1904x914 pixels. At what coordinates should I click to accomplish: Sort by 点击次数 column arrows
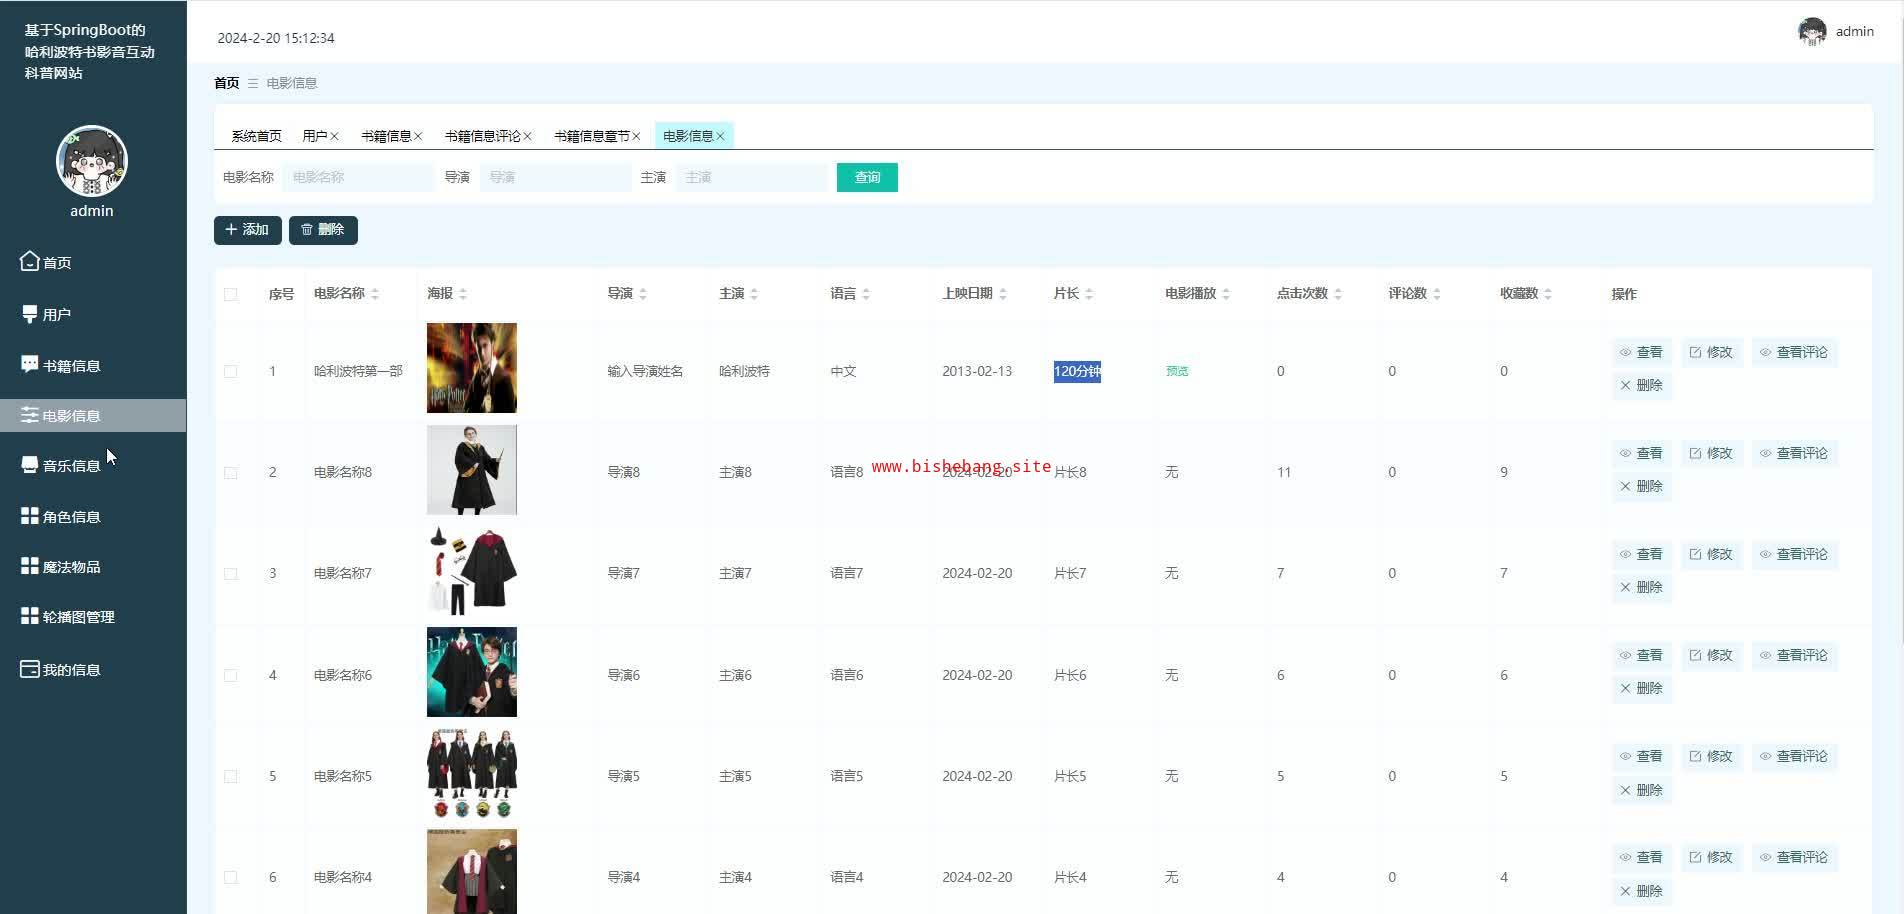1338,294
